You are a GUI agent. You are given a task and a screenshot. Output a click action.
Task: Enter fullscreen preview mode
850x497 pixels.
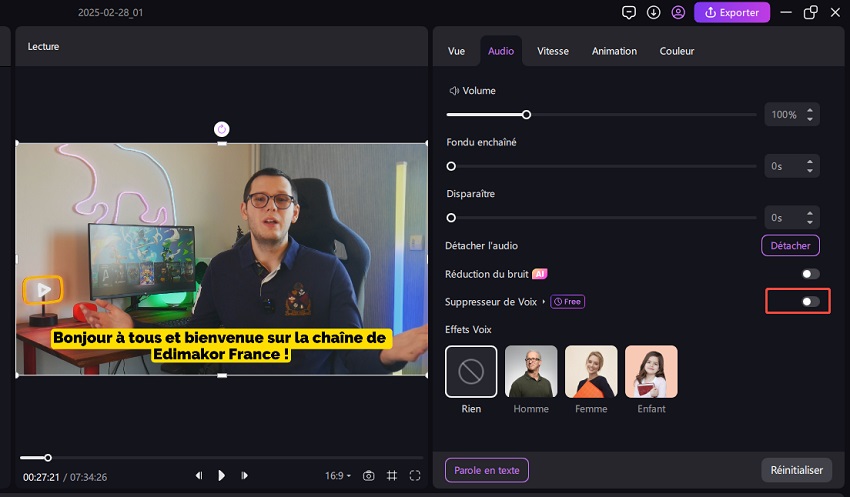(x=415, y=476)
